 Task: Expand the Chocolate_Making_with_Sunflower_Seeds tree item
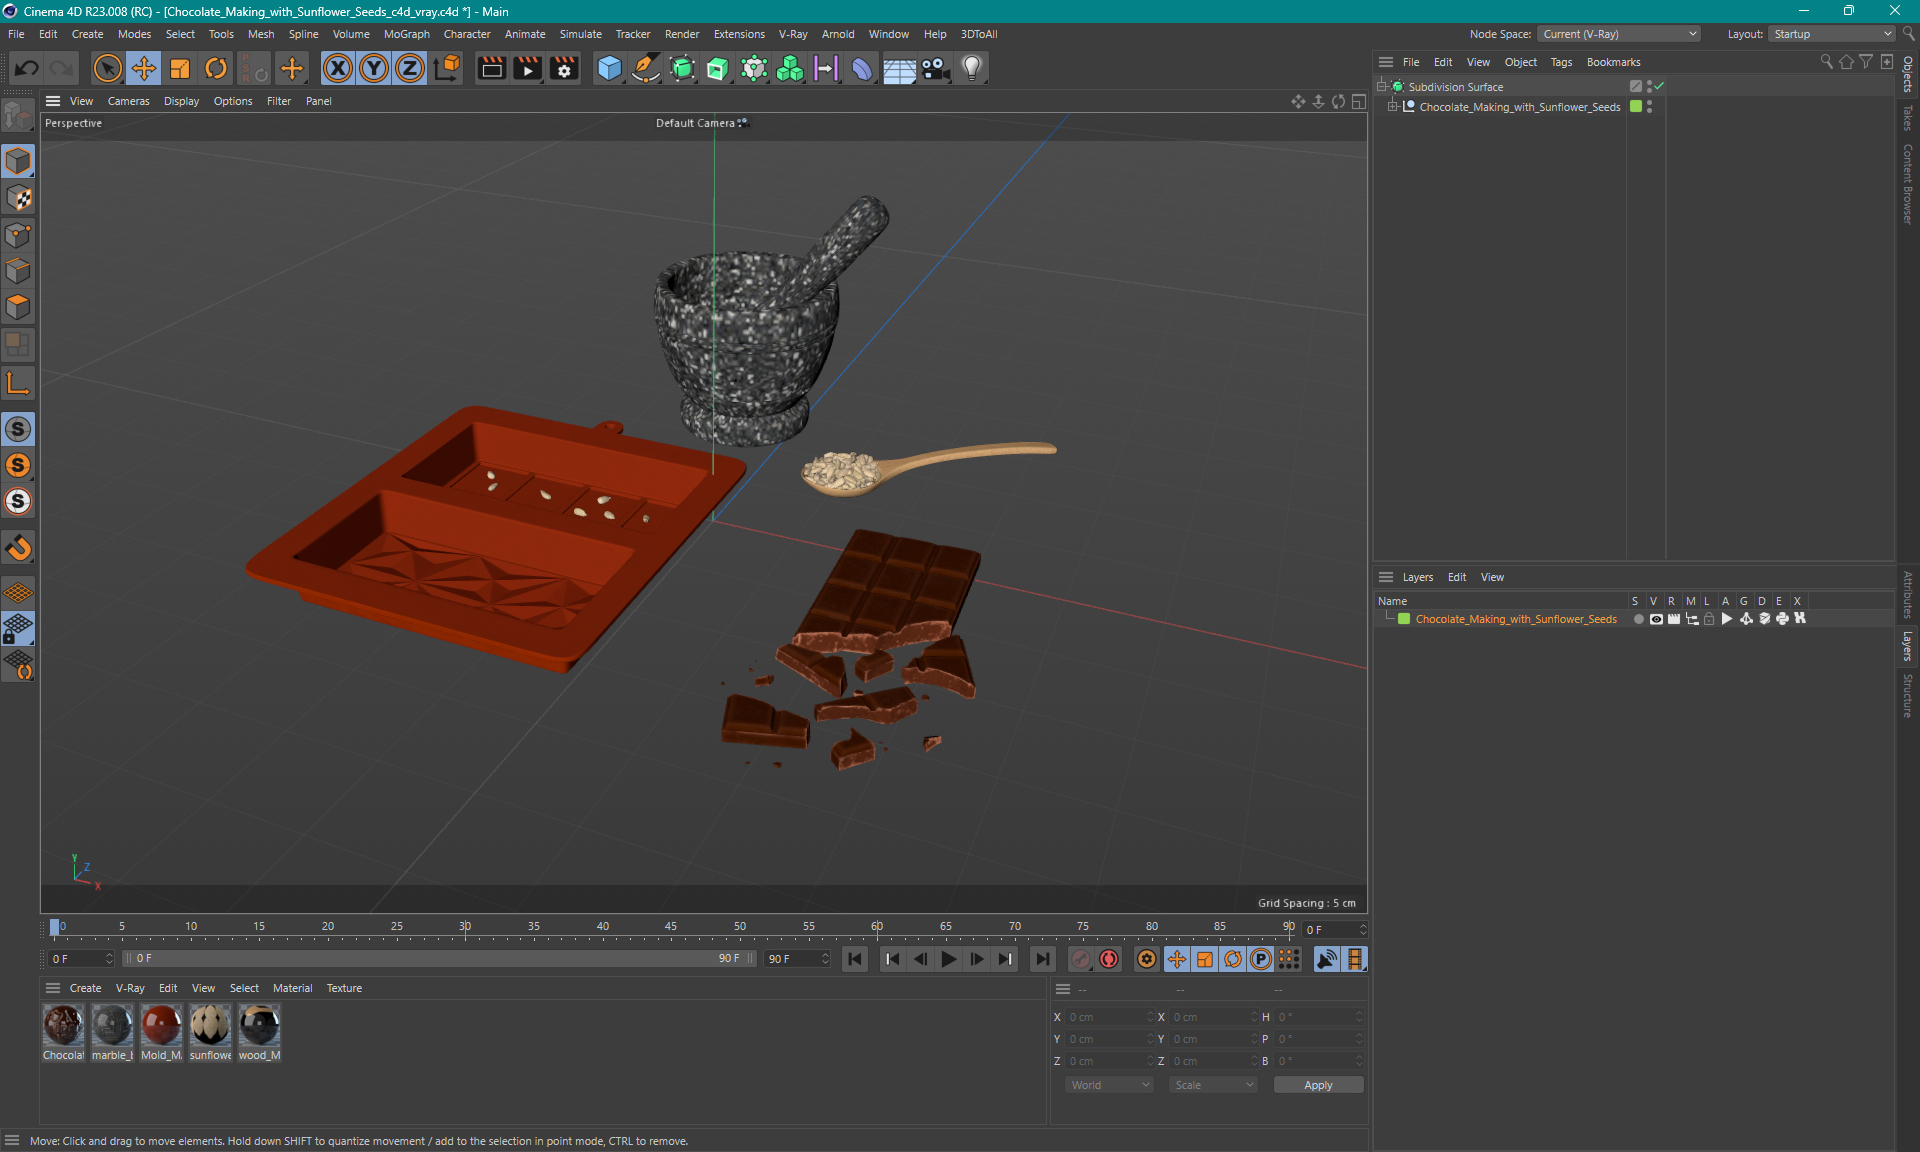pos(1392,107)
